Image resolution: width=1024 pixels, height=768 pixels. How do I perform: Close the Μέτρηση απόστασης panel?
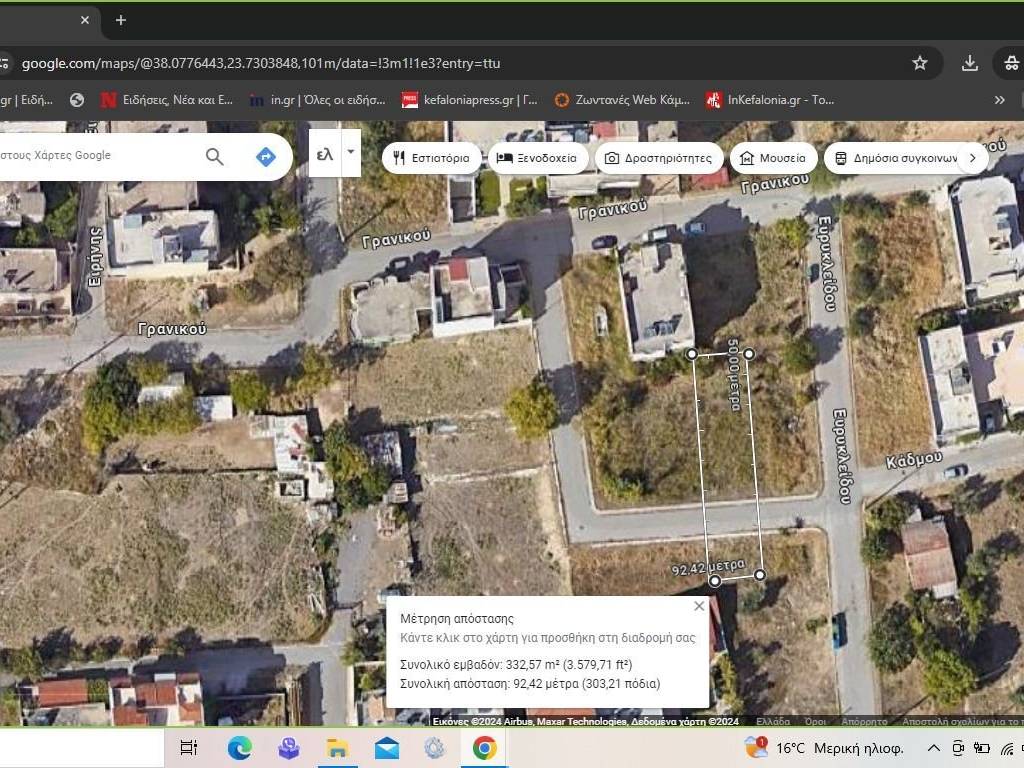(x=699, y=606)
